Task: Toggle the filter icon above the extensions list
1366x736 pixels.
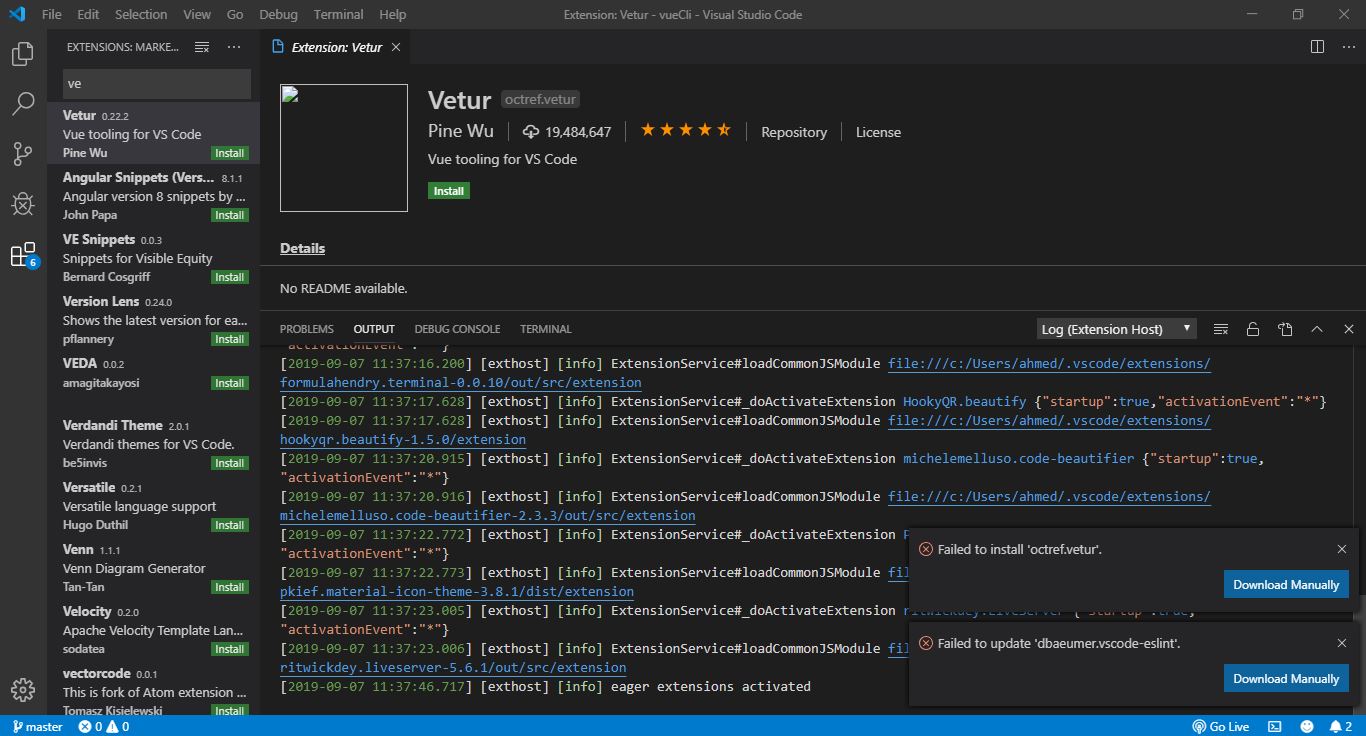Action: [x=200, y=46]
